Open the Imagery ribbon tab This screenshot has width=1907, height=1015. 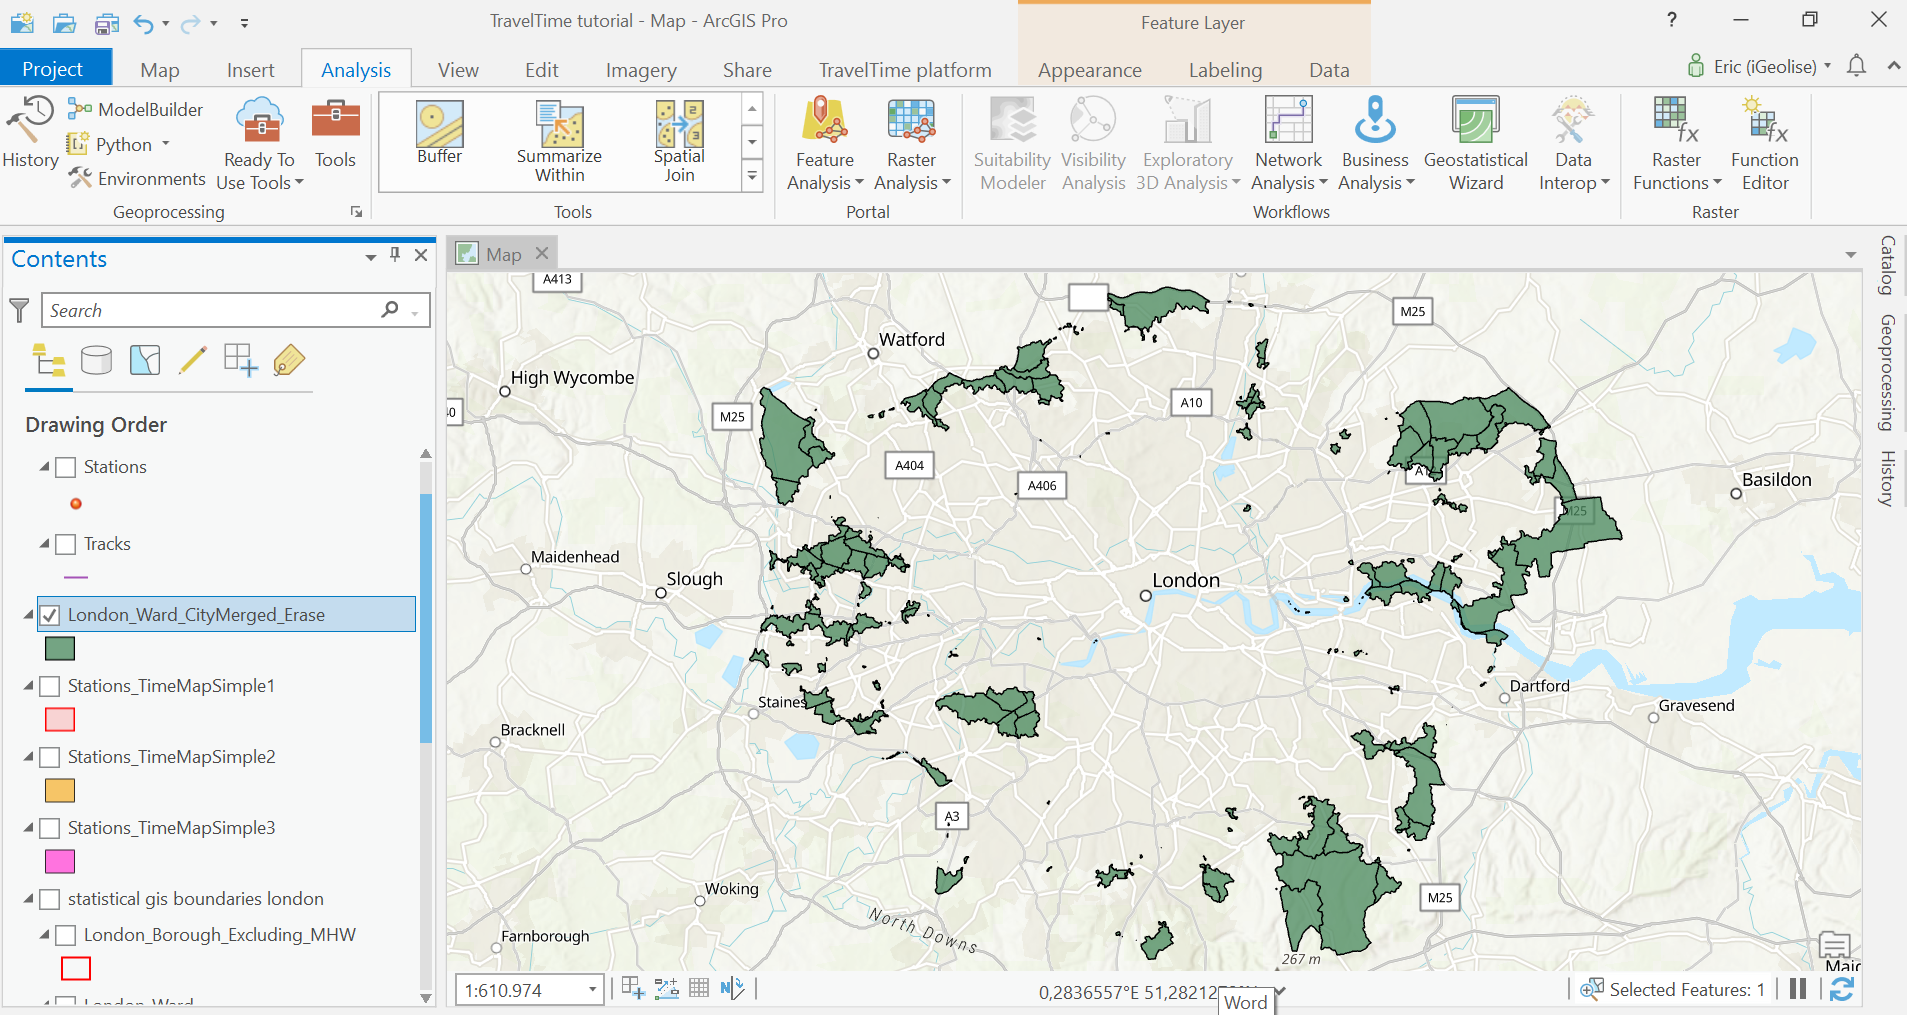(x=639, y=69)
